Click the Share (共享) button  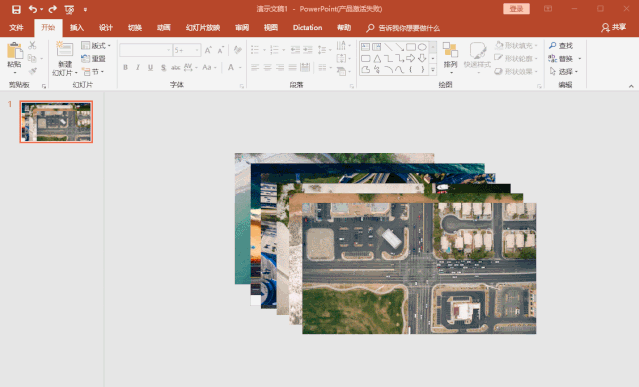(613, 27)
